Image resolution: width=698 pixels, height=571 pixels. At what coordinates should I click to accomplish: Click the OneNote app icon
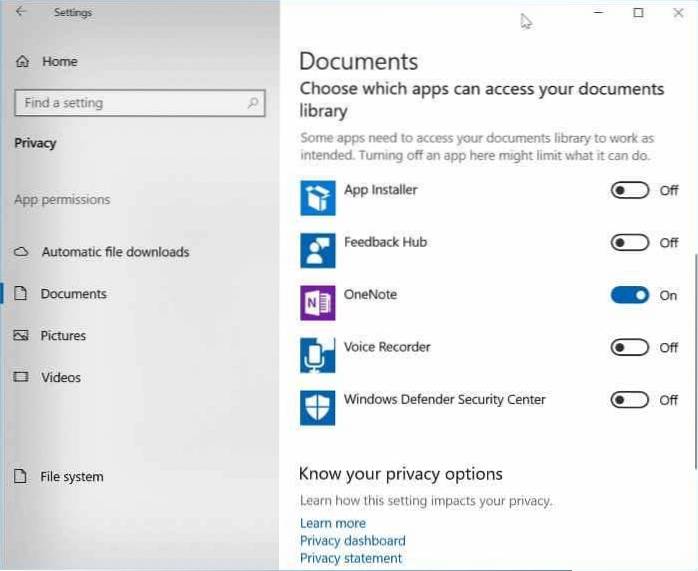tap(318, 303)
